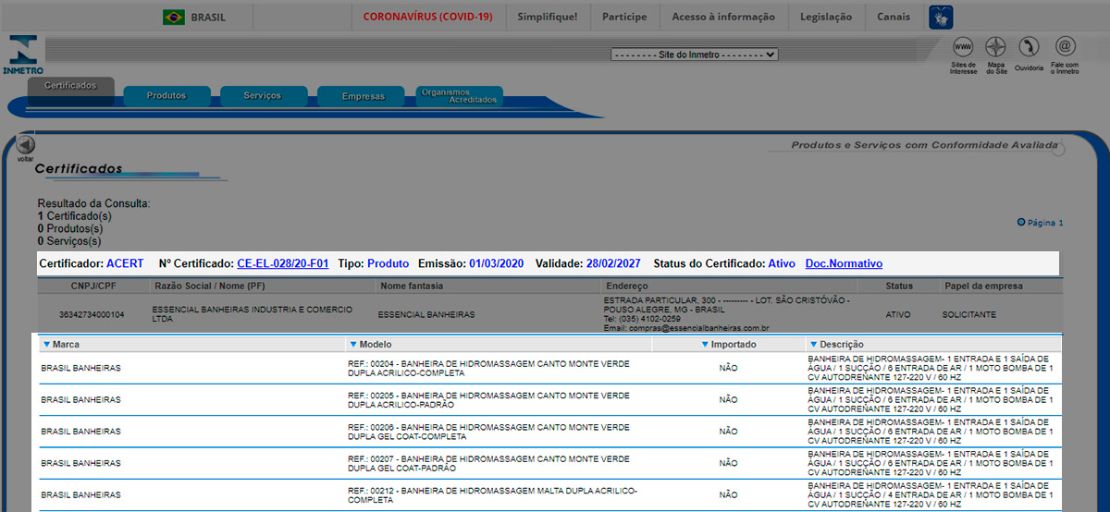Sort by Descrição column arrow
The image size is (1110, 512).
813,344
